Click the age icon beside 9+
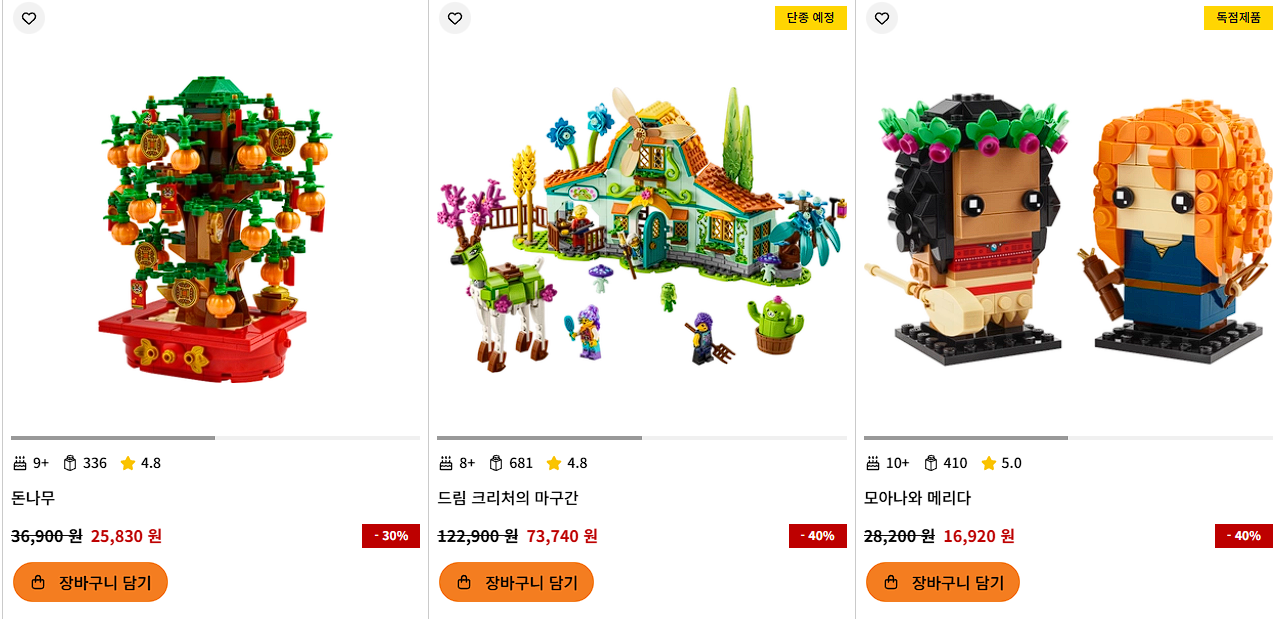1278x619 pixels. pyautogui.click(x=19, y=463)
